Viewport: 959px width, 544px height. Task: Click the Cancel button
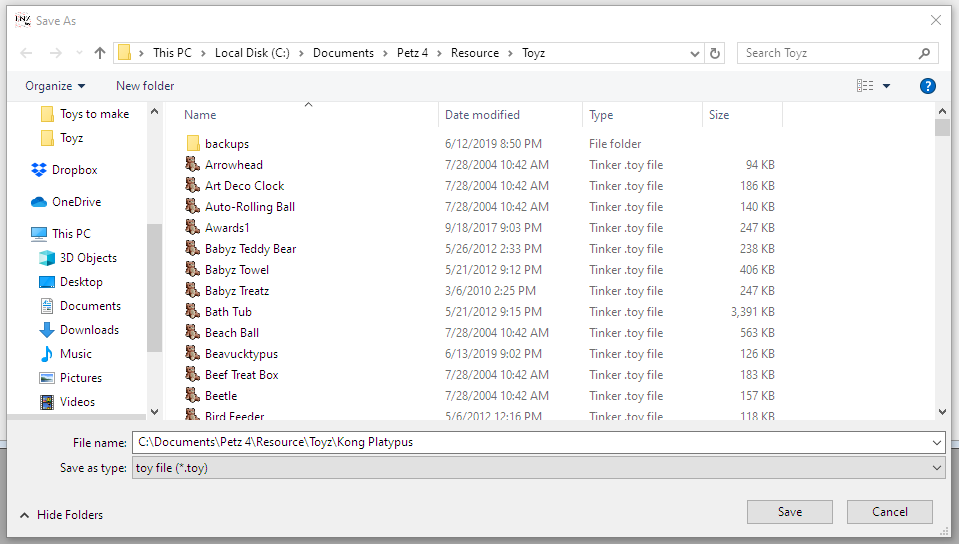tap(890, 512)
